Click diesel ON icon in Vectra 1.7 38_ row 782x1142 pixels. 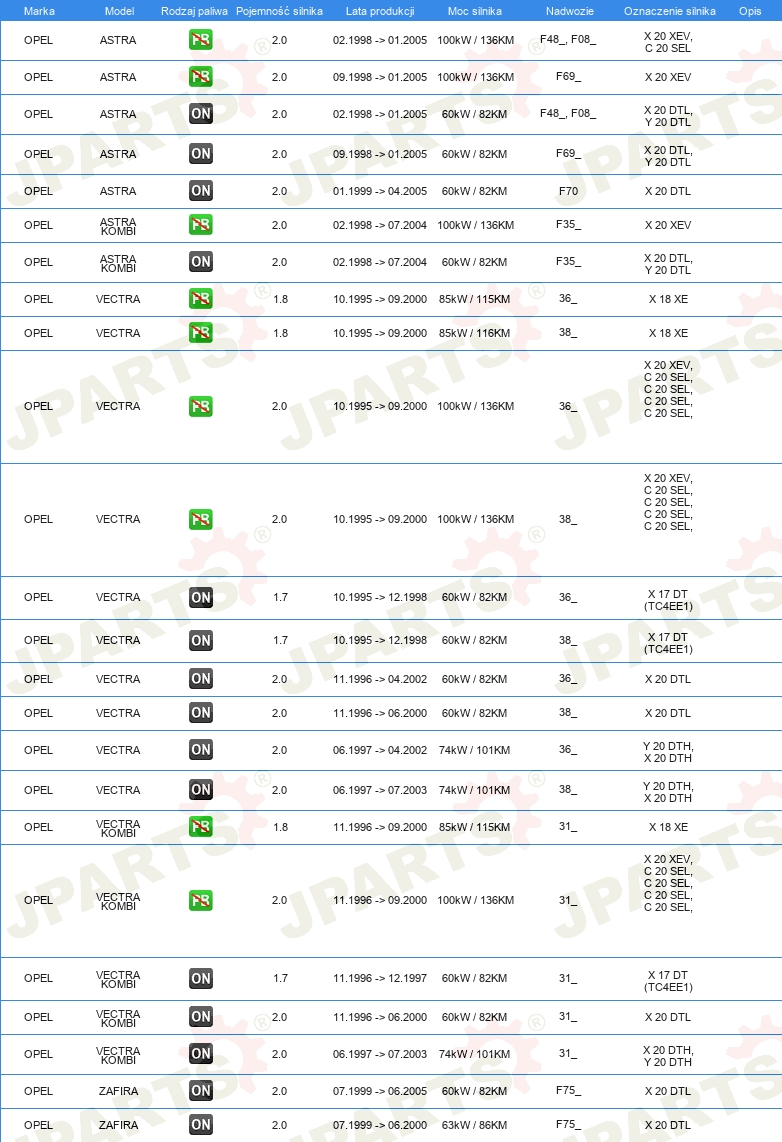[x=200, y=640]
